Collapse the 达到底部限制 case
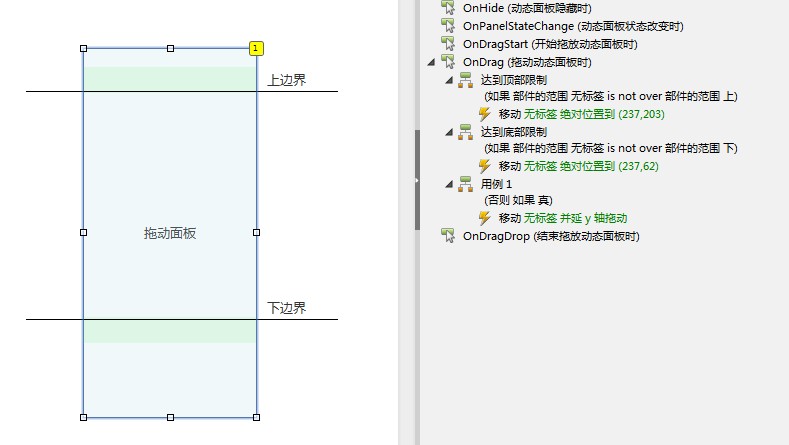 point(449,132)
